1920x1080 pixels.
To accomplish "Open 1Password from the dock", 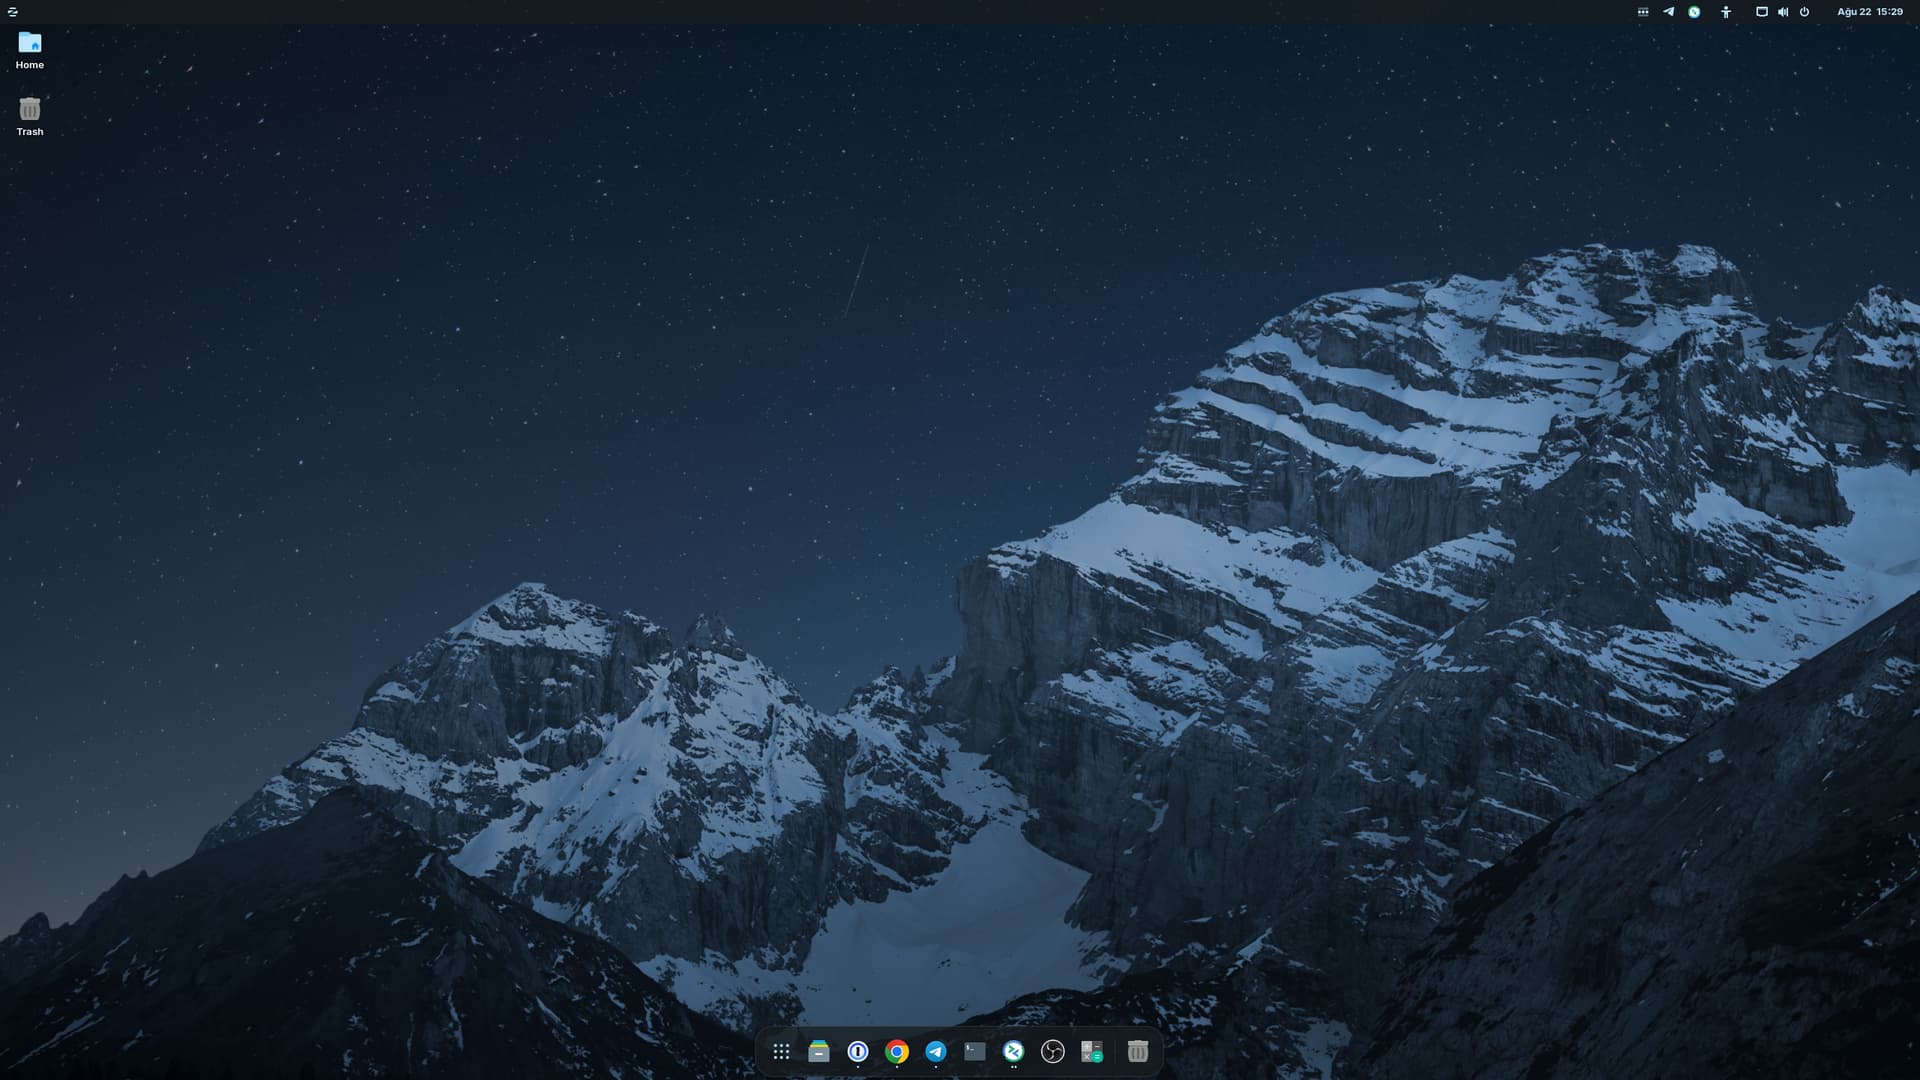I will (x=858, y=1051).
